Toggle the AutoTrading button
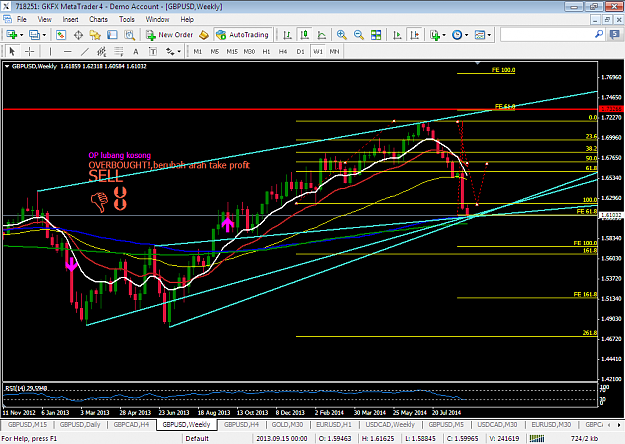This screenshot has width=625, height=444. [243, 35]
